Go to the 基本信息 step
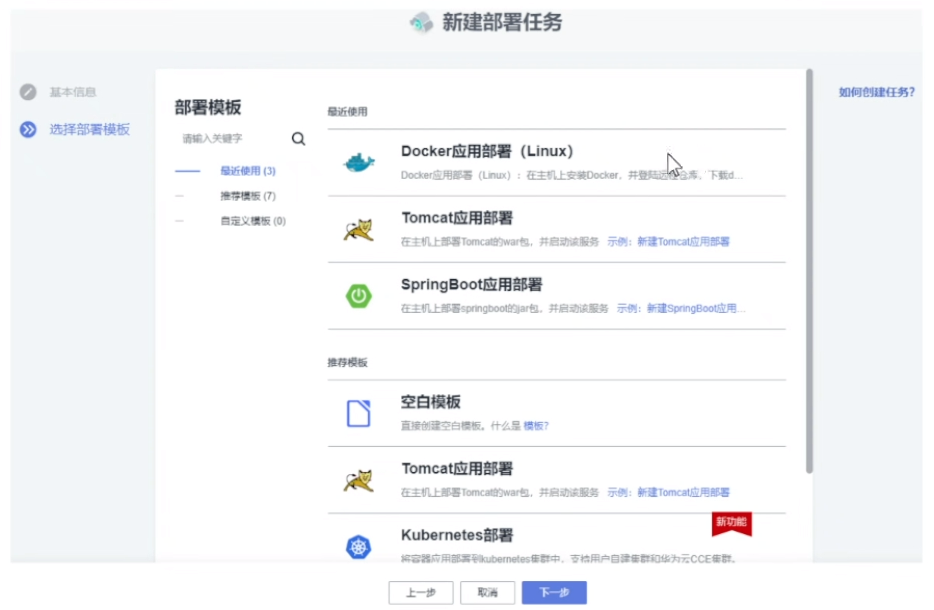This screenshot has height=610, width=934. [x=73, y=92]
